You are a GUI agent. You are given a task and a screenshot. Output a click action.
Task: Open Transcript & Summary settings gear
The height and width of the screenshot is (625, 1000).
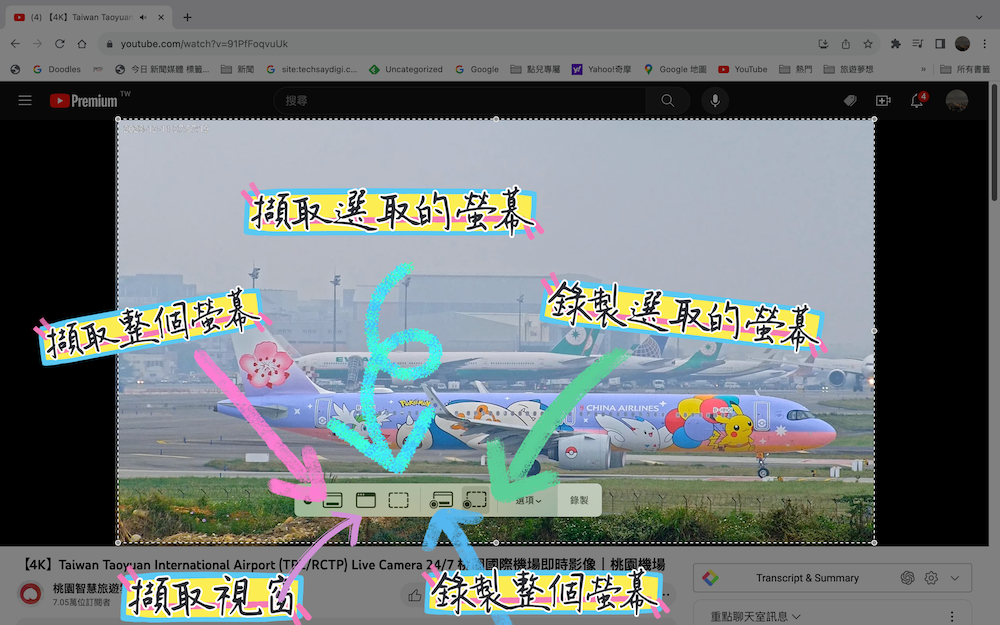click(x=931, y=578)
